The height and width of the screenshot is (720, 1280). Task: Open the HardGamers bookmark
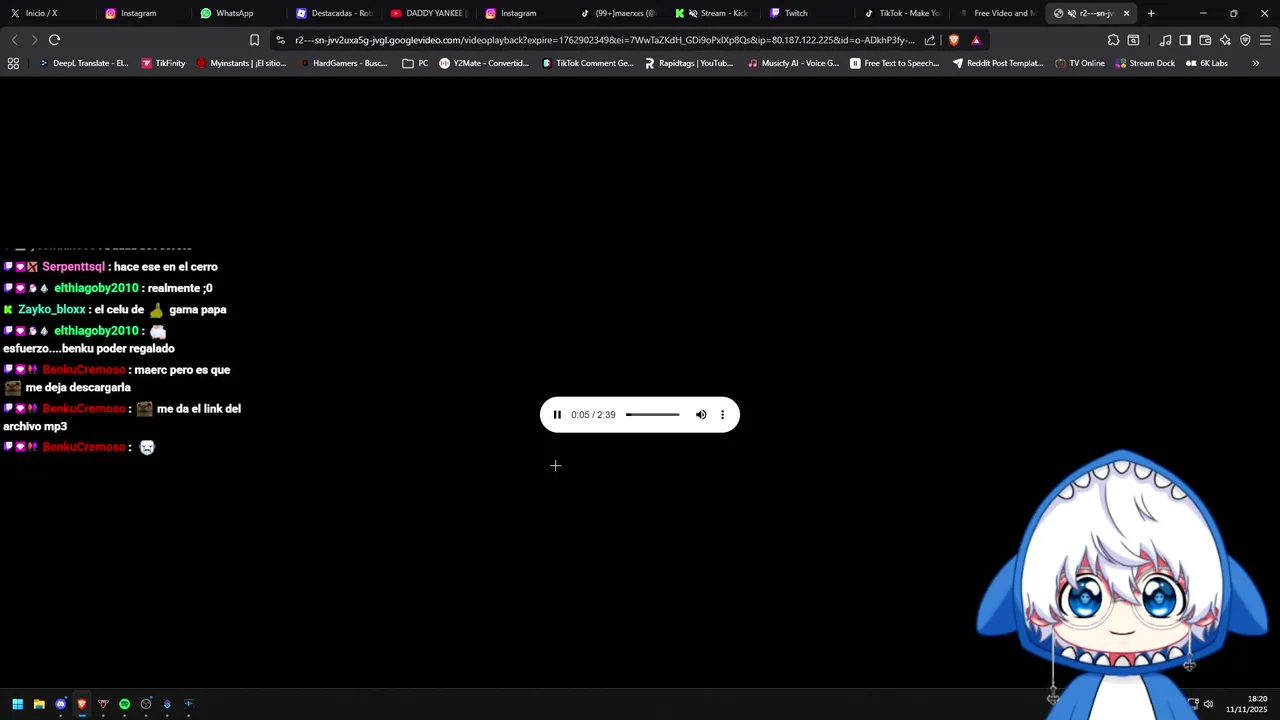(343, 63)
